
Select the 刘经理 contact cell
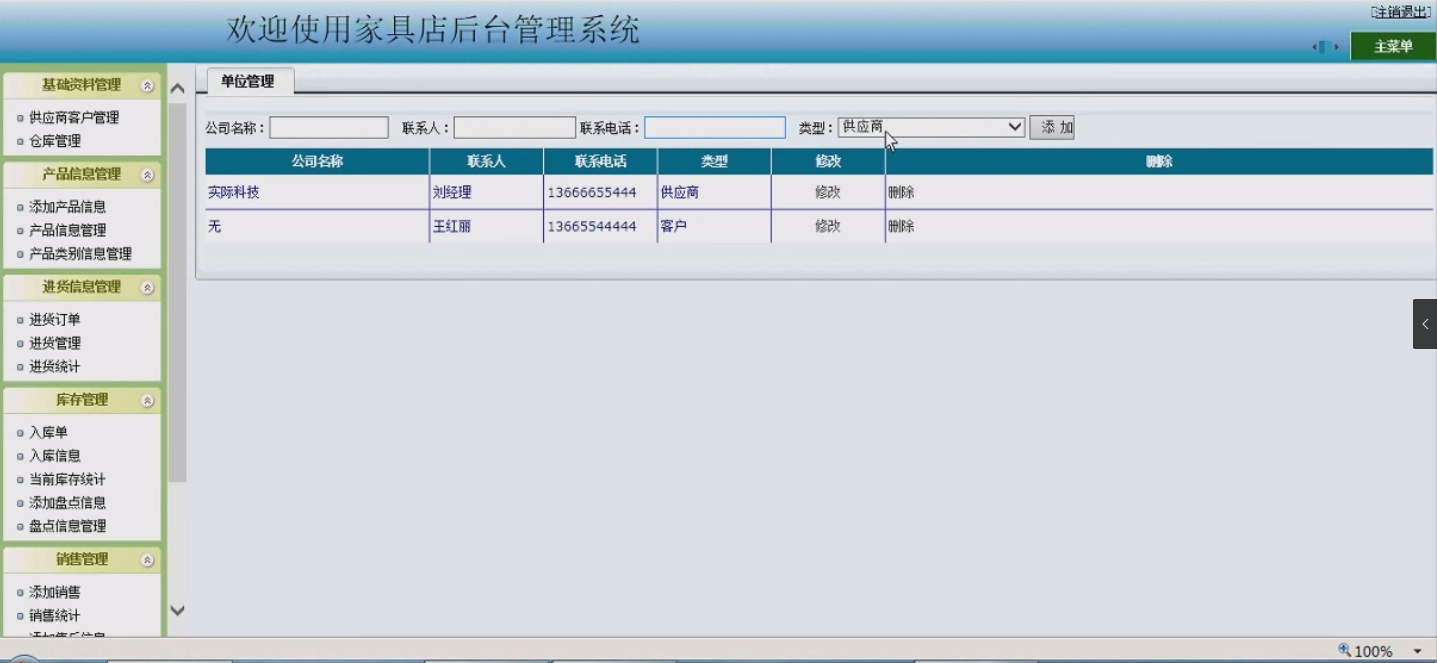(486, 193)
